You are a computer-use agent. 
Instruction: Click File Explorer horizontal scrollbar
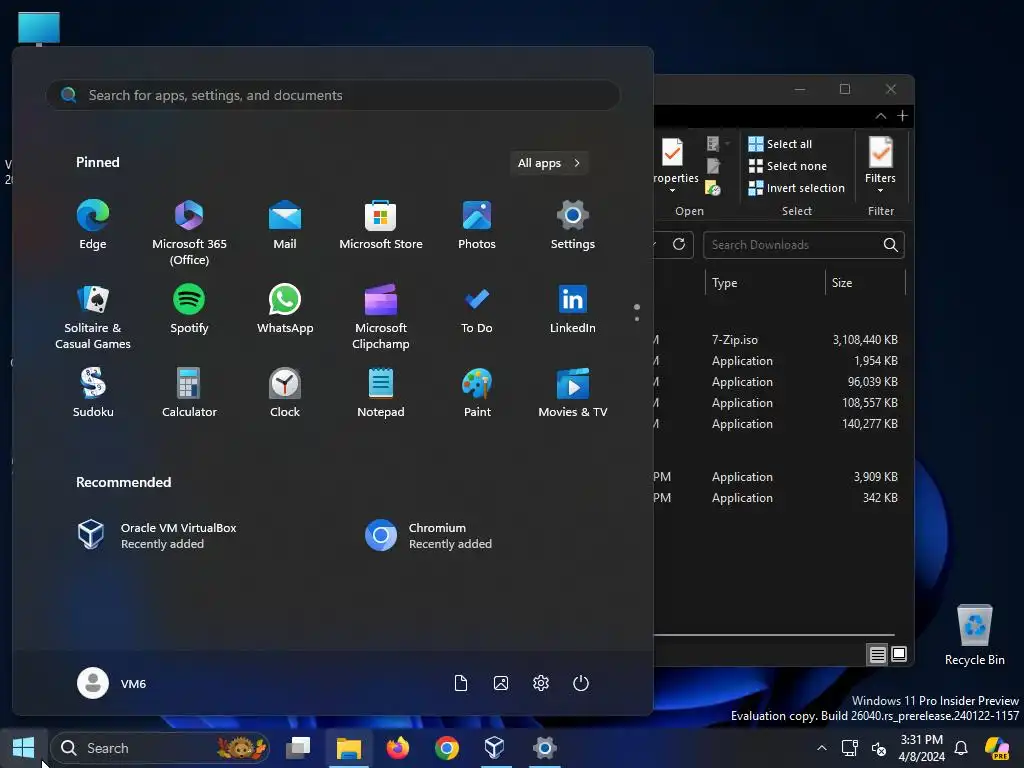tap(774, 634)
